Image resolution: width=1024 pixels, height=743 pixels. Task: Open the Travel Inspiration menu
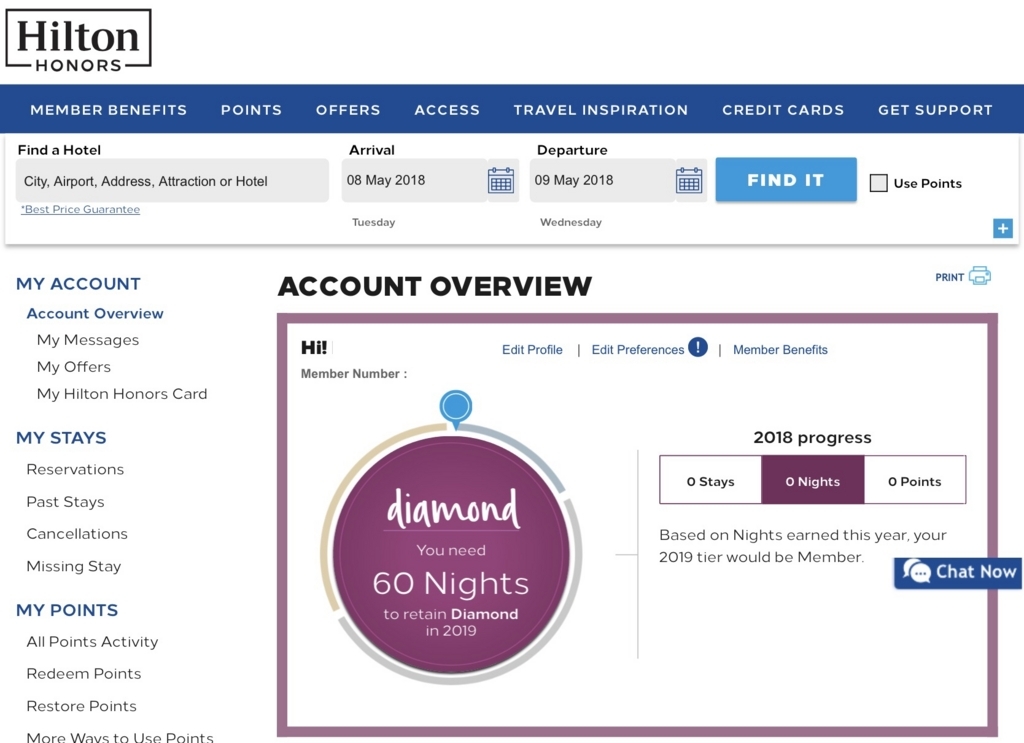click(x=601, y=110)
